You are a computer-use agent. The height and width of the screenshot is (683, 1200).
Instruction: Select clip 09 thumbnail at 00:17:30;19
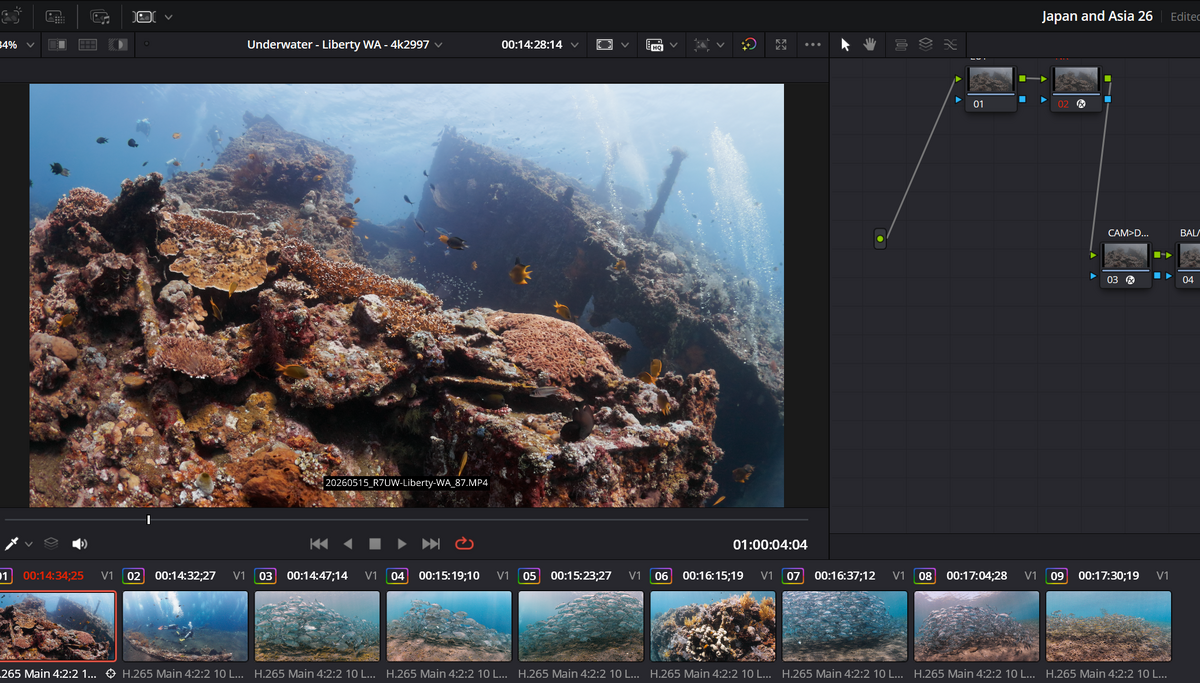coord(1108,626)
